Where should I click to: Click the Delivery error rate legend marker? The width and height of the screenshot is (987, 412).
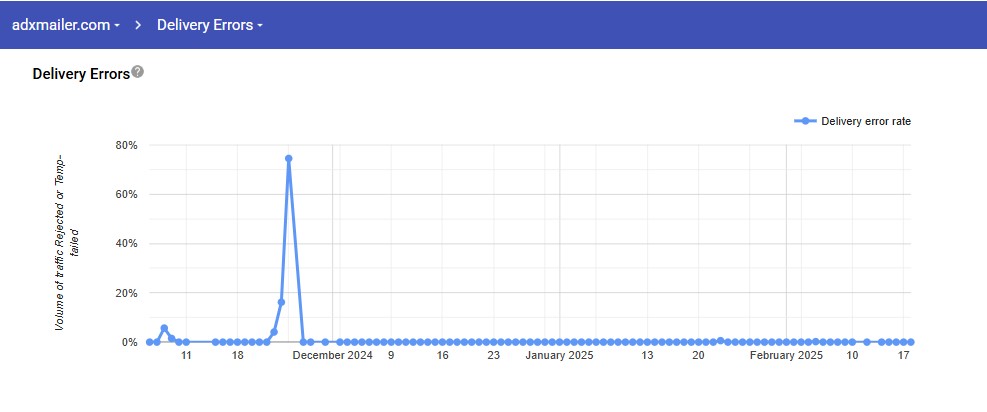point(805,121)
